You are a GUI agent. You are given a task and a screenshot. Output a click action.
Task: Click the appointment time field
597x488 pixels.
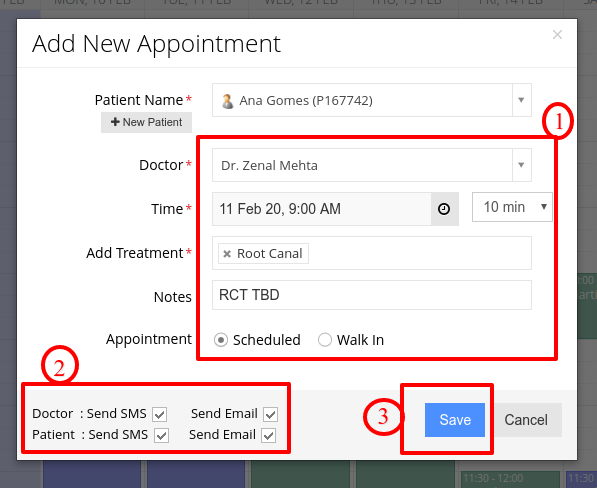[322, 209]
